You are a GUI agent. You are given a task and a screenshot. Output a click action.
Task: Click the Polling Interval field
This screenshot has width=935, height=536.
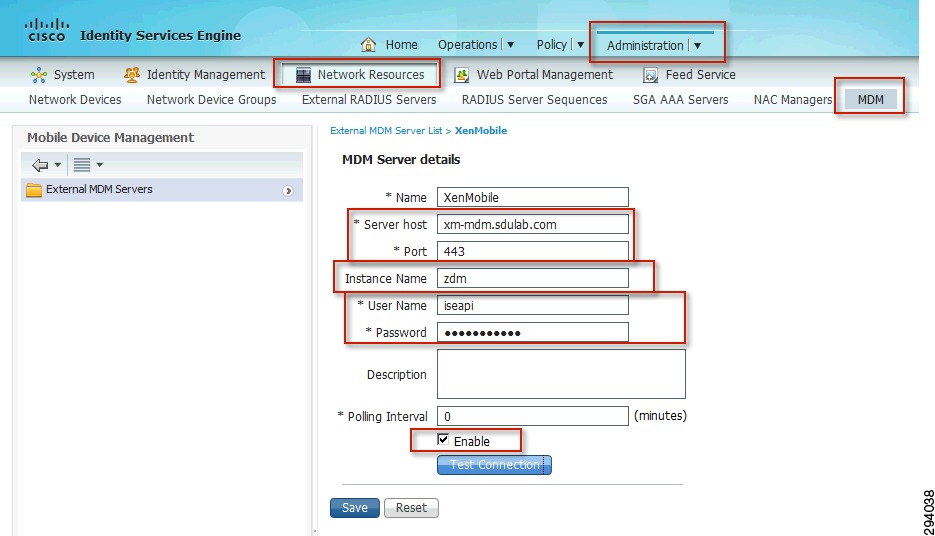(x=532, y=416)
